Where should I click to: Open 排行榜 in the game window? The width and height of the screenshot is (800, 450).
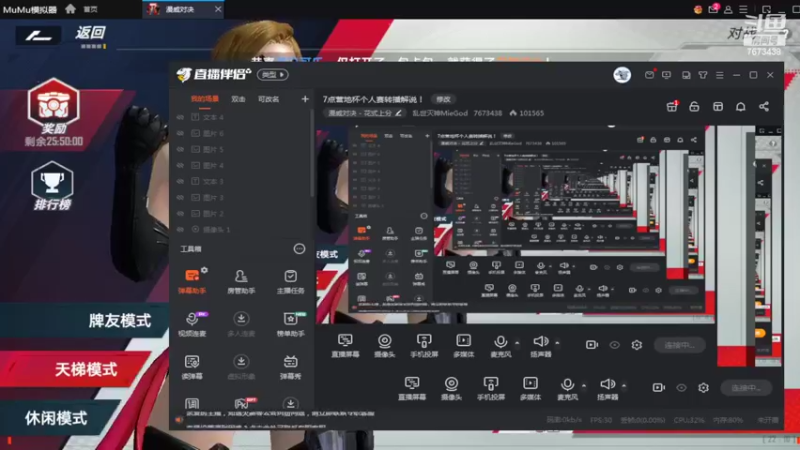pos(52,186)
